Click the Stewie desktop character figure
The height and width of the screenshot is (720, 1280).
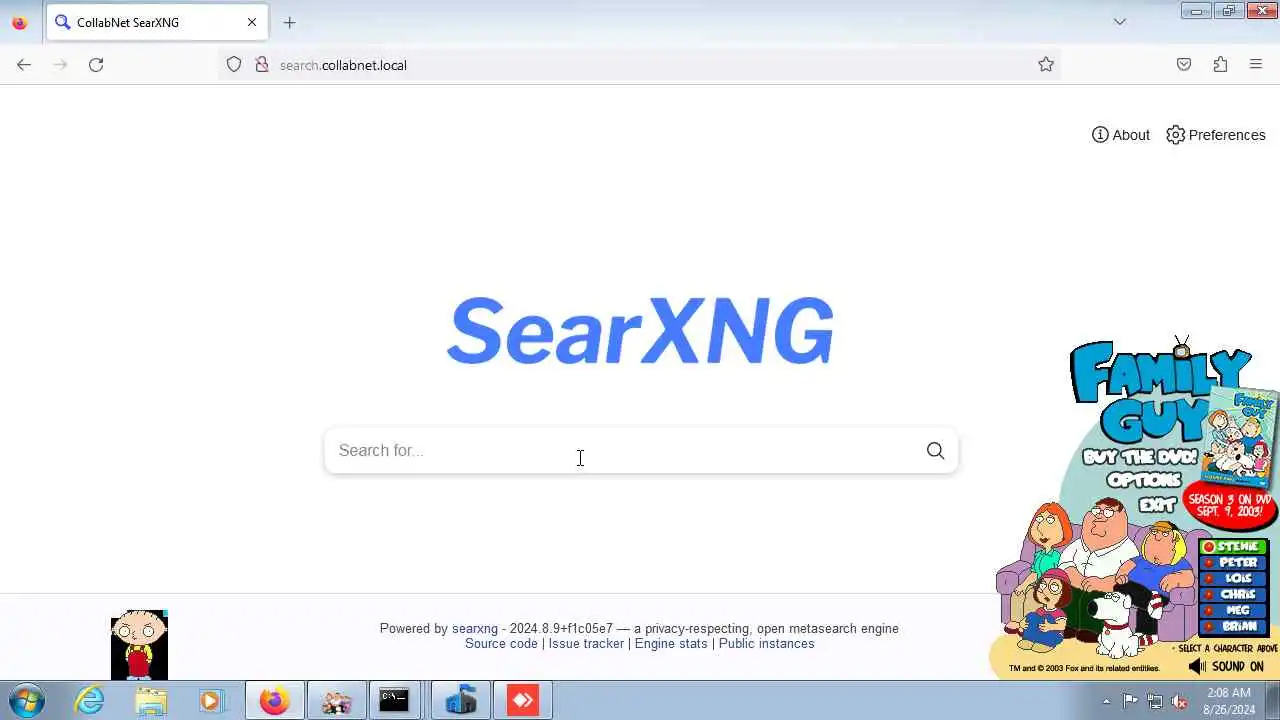coord(139,645)
